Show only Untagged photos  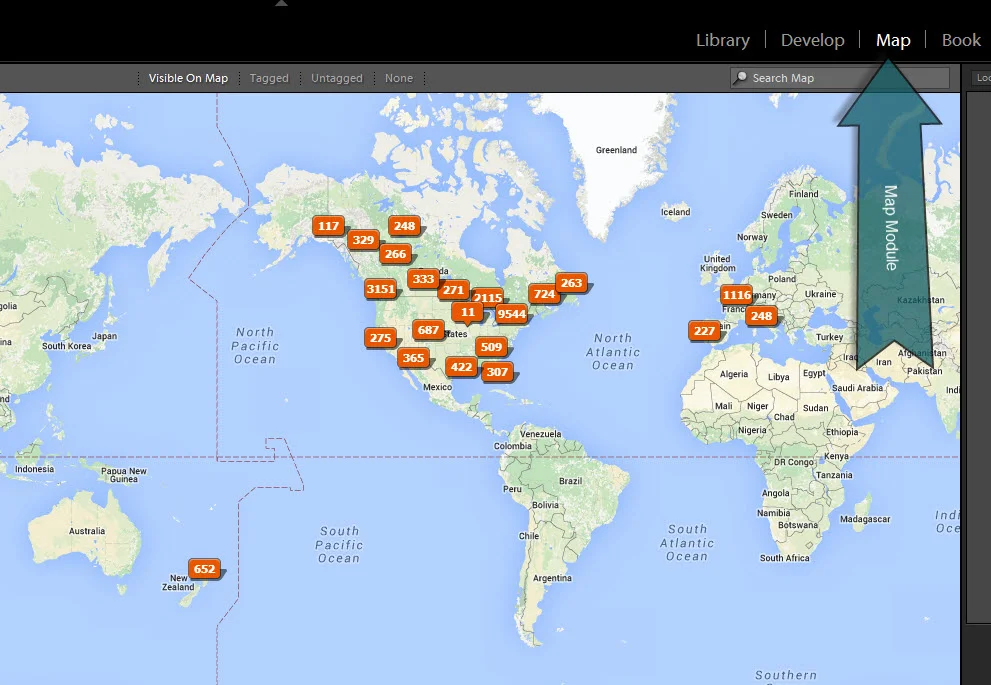point(336,78)
